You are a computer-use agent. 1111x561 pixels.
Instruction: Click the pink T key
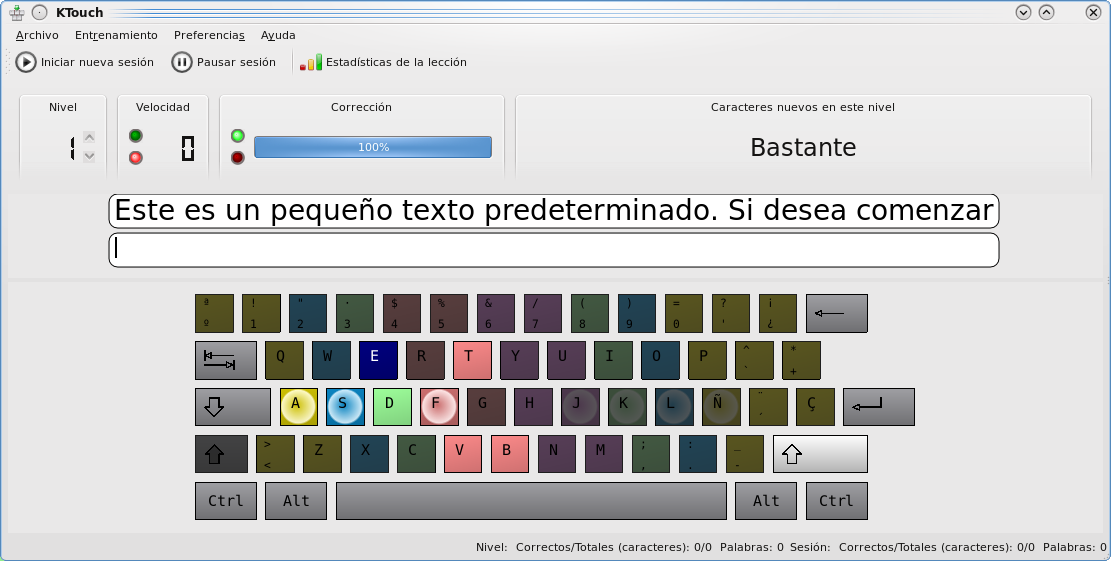[473, 360]
